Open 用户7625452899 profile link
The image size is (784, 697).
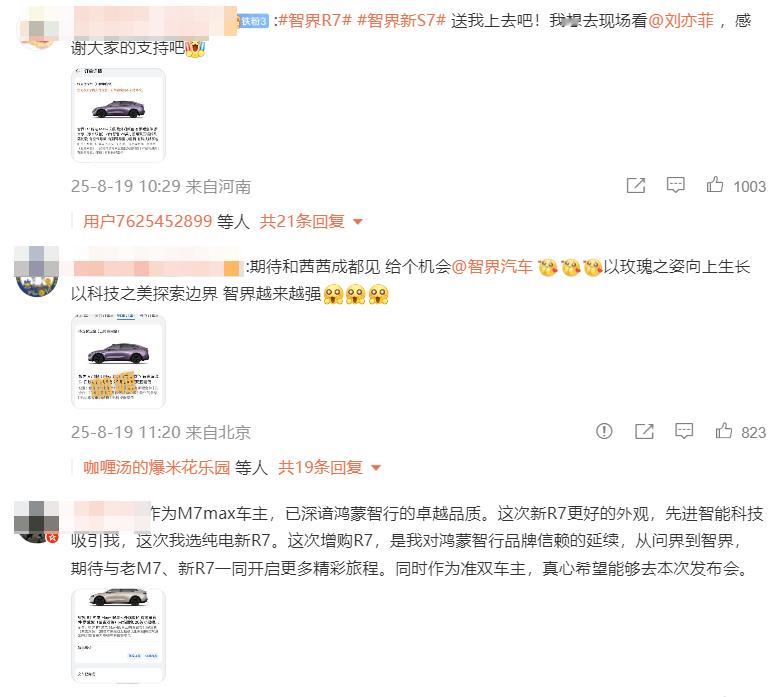click(x=148, y=221)
